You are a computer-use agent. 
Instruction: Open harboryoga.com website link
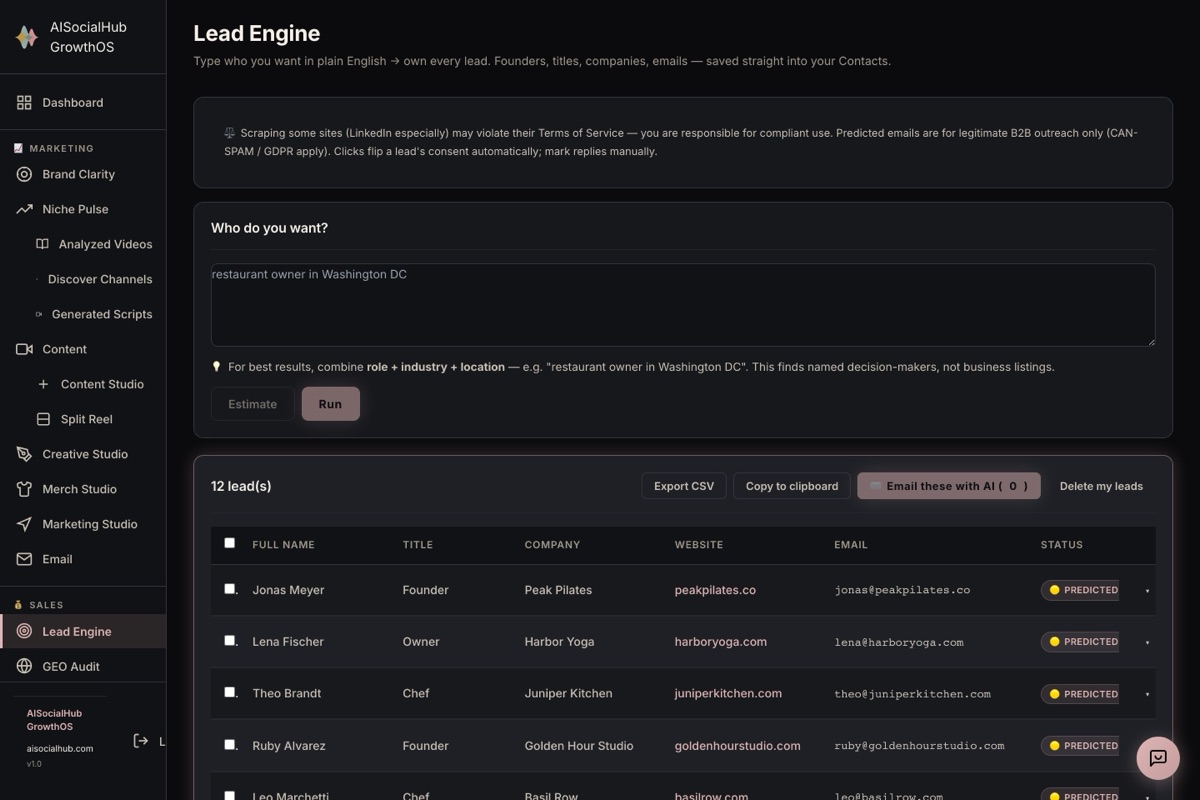tap(721, 642)
